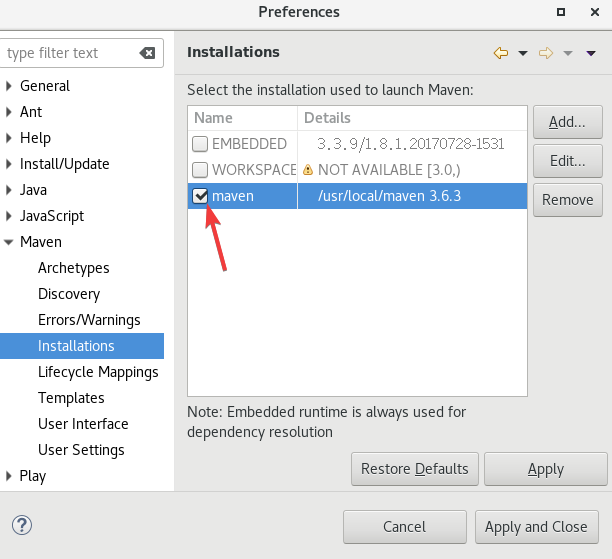Expand the General tree node

[9, 86]
